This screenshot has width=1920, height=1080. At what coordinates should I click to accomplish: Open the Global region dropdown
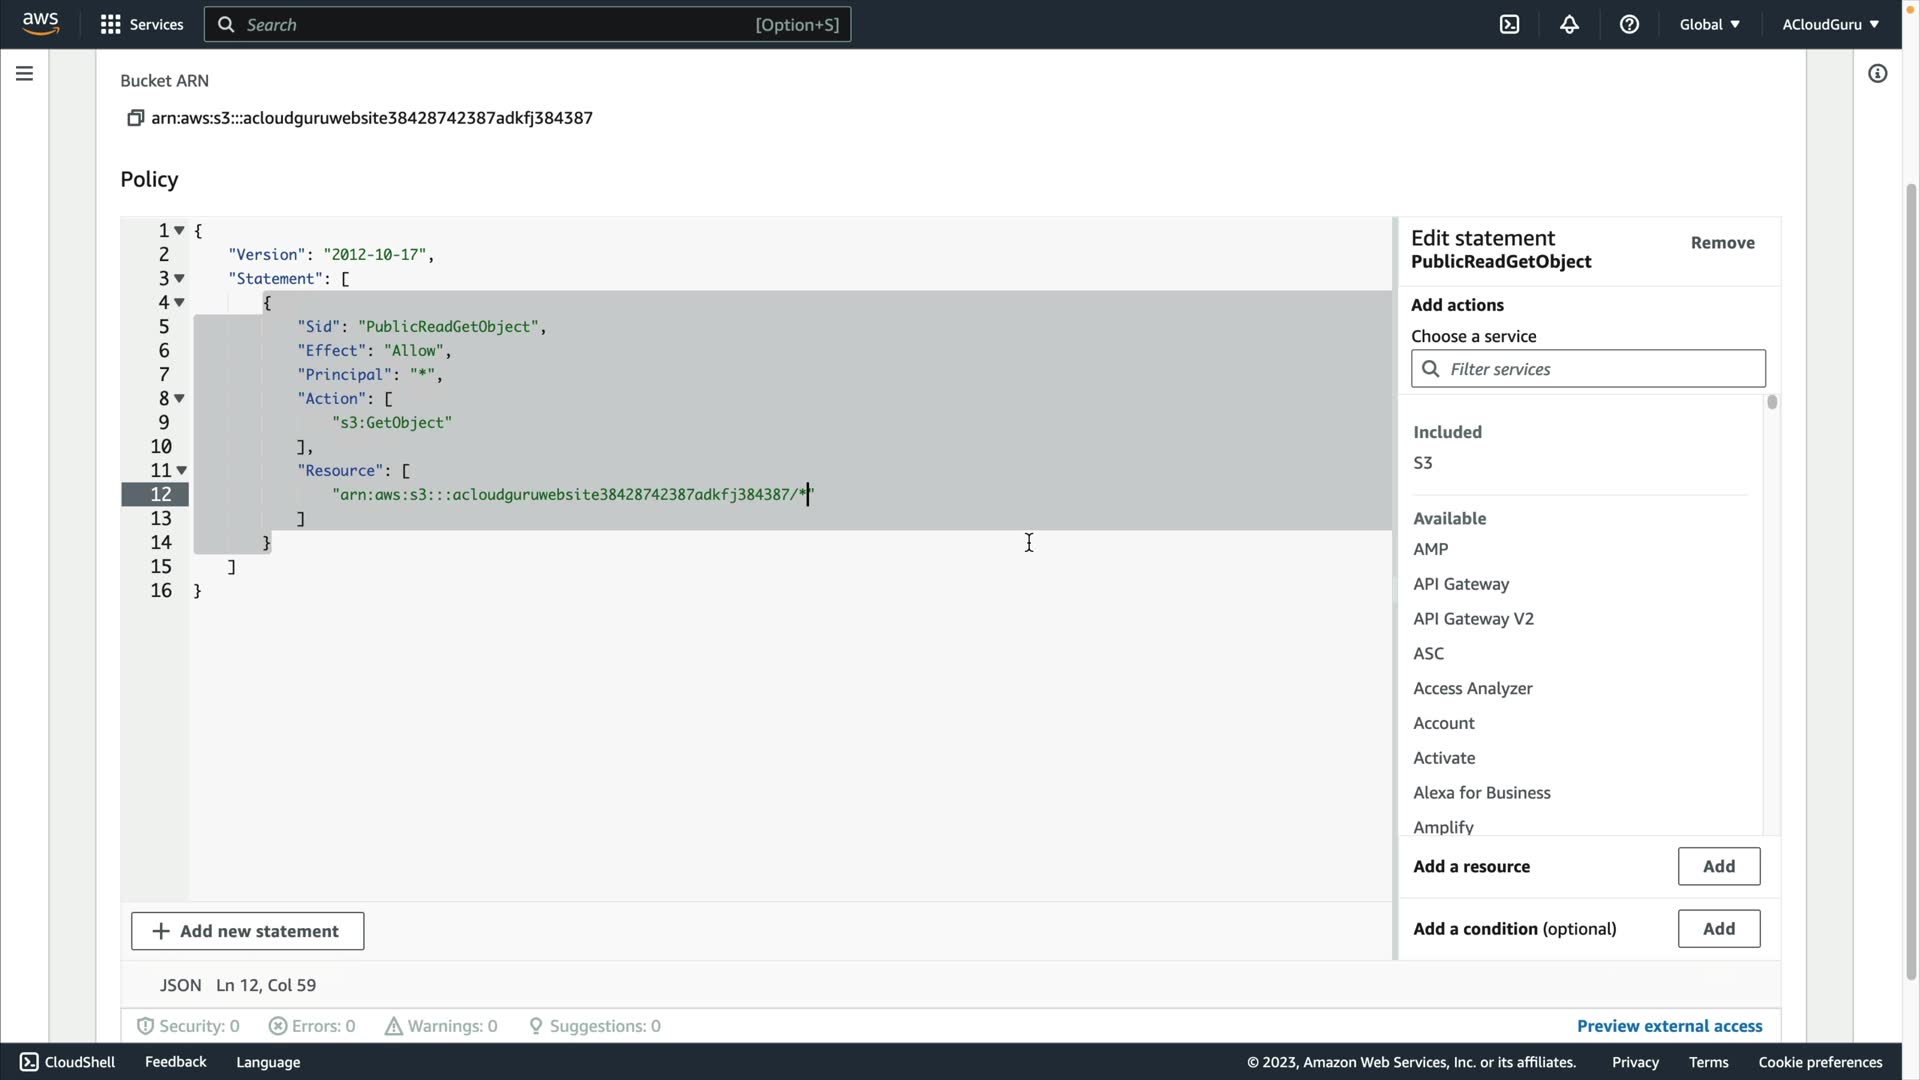click(1709, 24)
